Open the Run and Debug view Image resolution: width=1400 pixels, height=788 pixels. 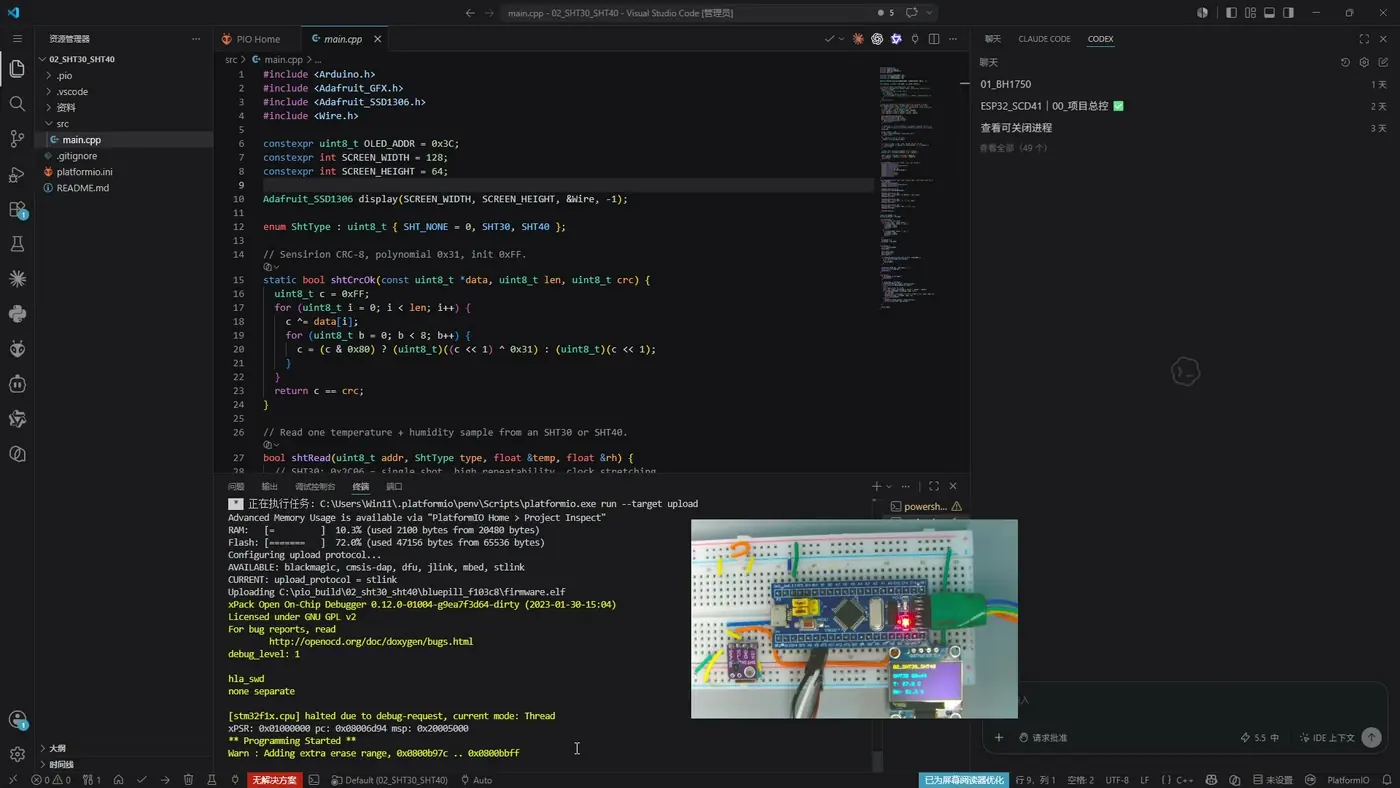point(17,174)
